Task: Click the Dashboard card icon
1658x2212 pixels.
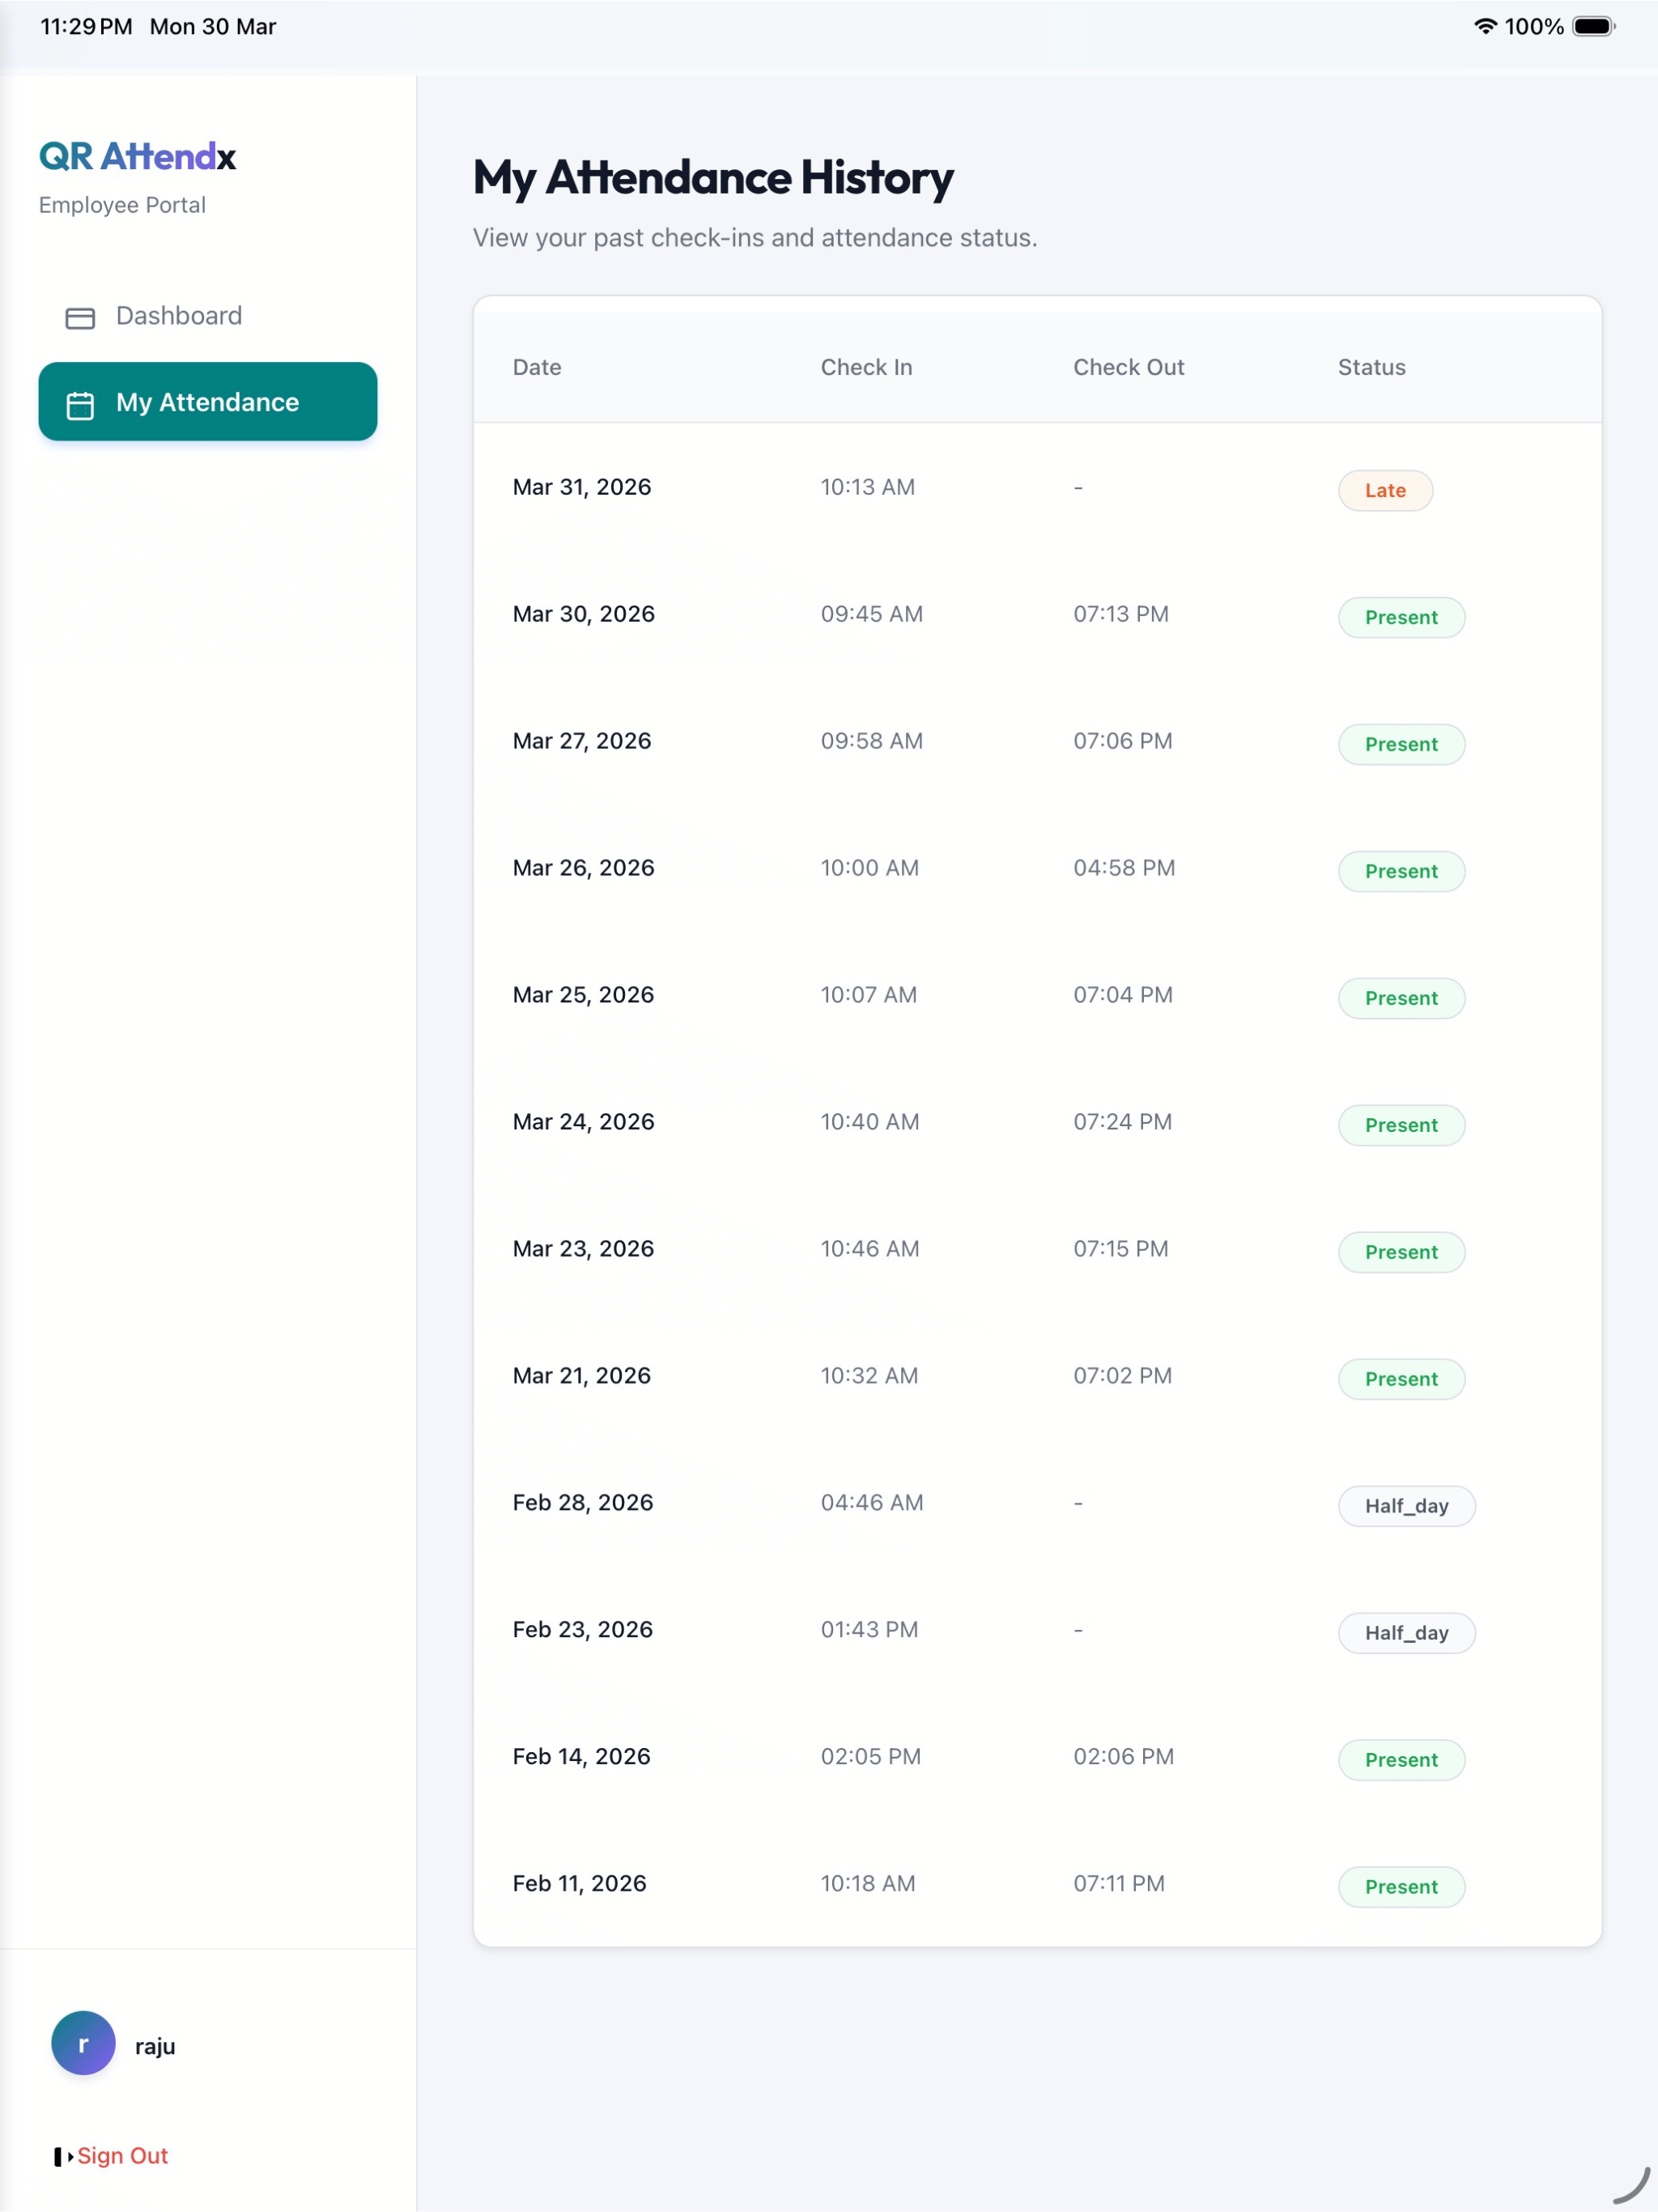Action: pyautogui.click(x=80, y=318)
